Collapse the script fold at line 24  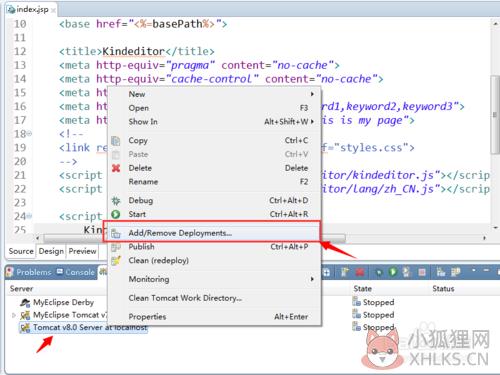[x=29, y=216]
